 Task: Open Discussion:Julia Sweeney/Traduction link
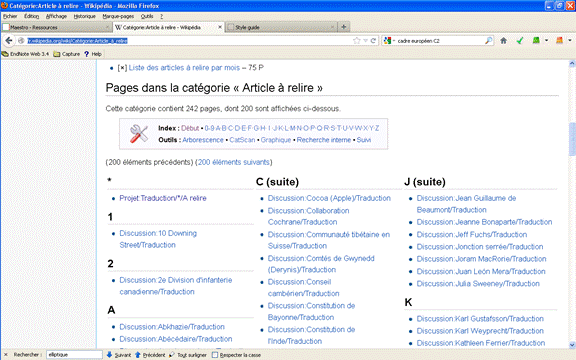(478, 284)
